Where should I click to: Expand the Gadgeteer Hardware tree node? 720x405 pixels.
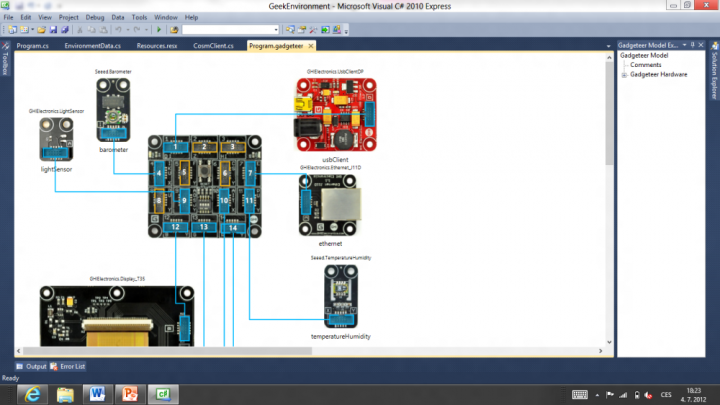pos(623,74)
